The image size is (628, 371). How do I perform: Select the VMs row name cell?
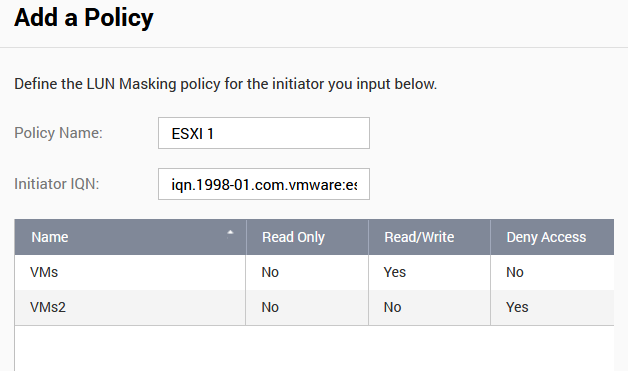[x=130, y=272]
